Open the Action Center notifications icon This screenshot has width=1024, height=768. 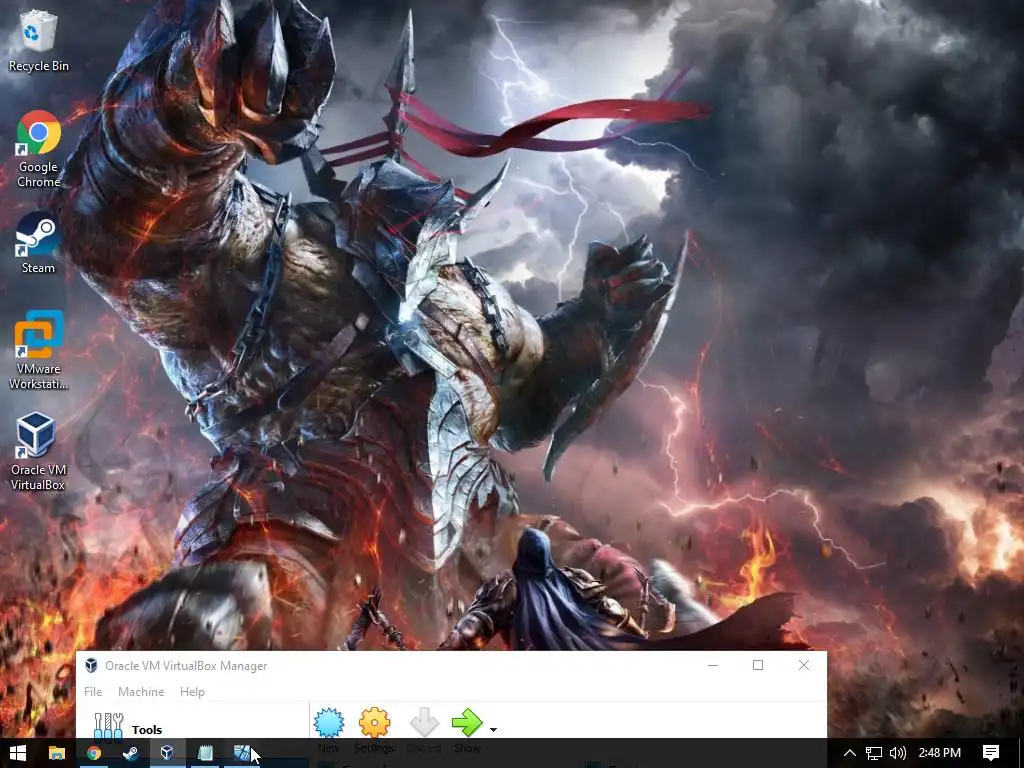[x=991, y=753]
